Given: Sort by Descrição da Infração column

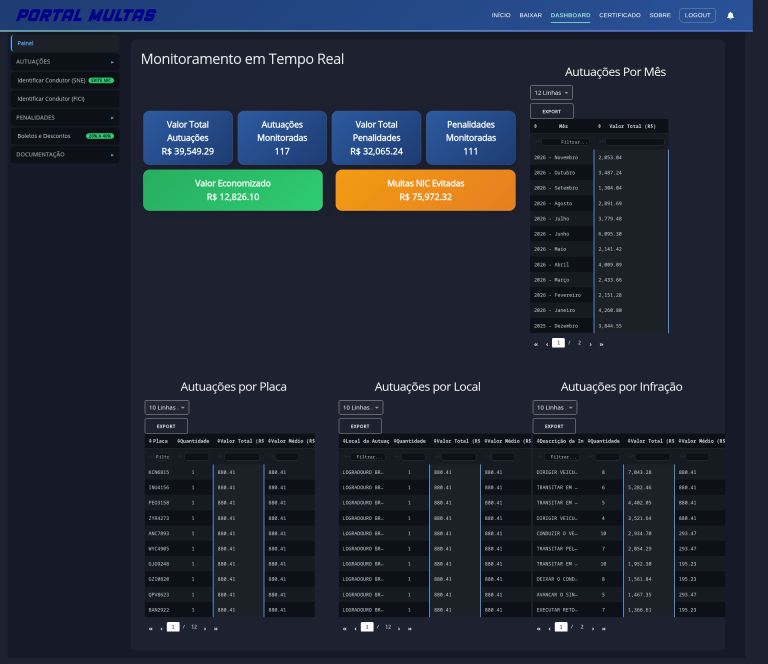Looking at the screenshot, I should click(560, 441).
